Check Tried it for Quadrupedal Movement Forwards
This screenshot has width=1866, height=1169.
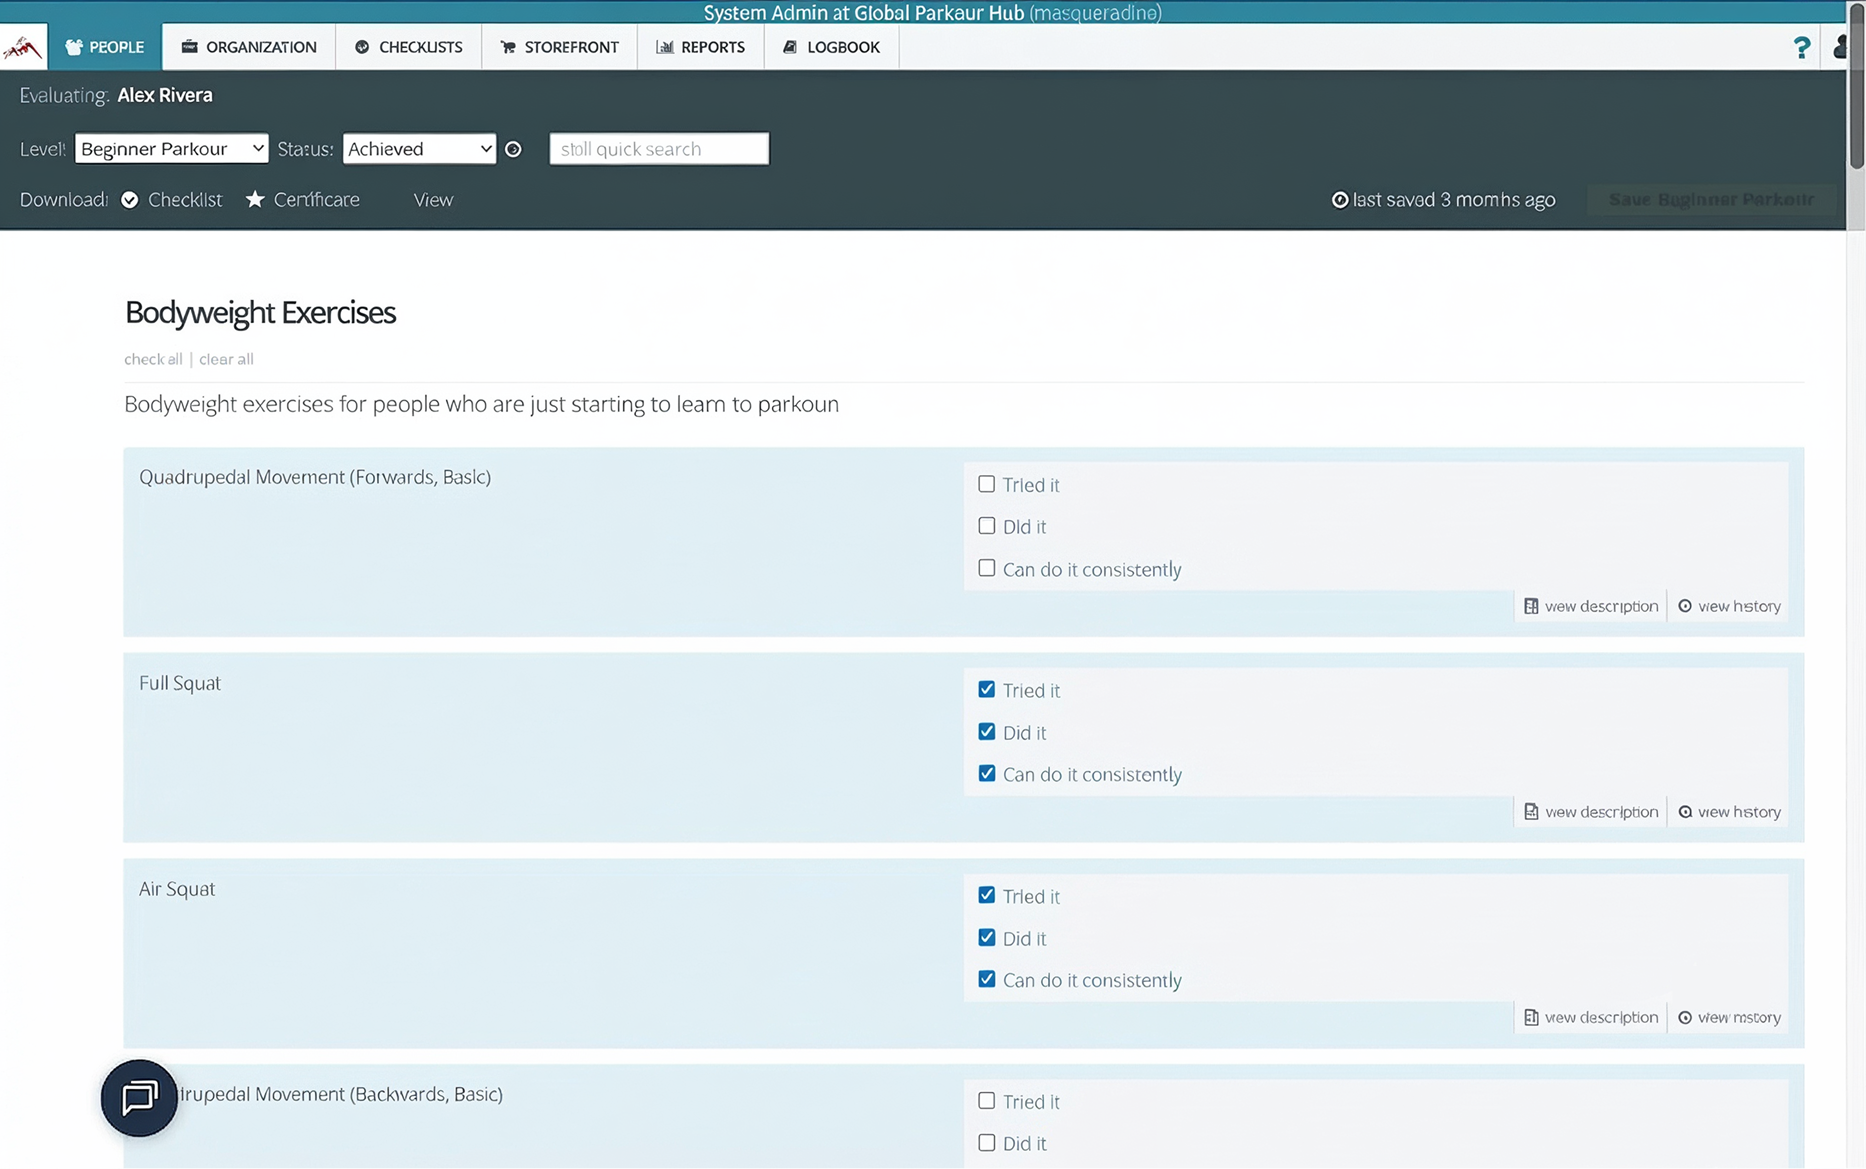(987, 484)
